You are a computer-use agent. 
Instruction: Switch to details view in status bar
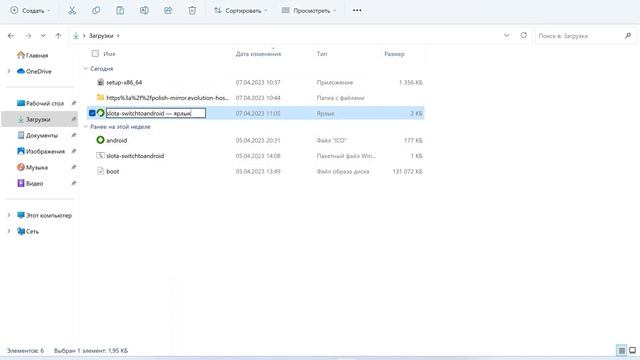[621, 350]
